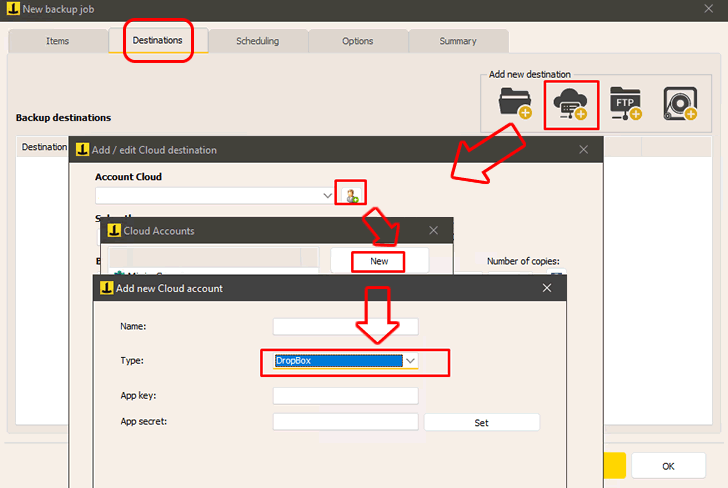Add a new tape drive destination
Viewport: 728px width, 488px height.
[680, 104]
